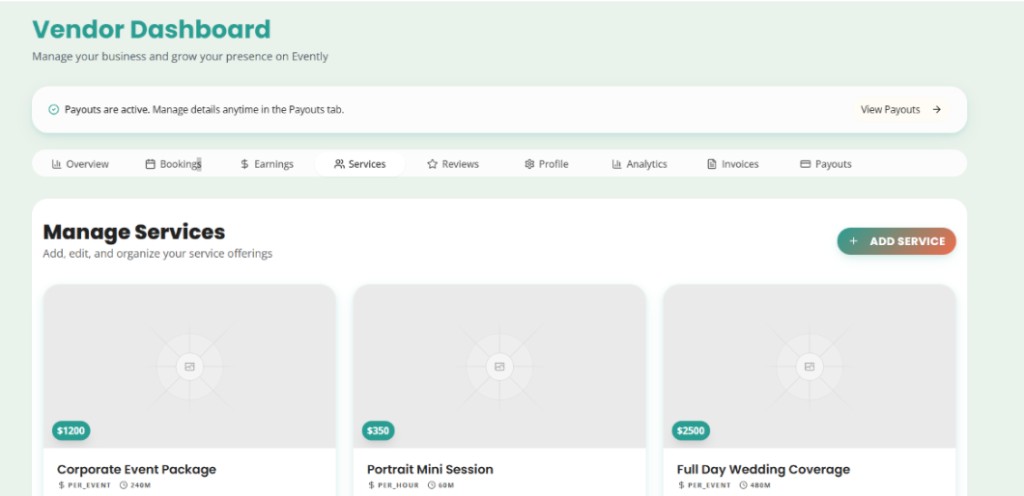Click 'Add, edit, and organize your service offerings'

pyautogui.click(x=157, y=254)
